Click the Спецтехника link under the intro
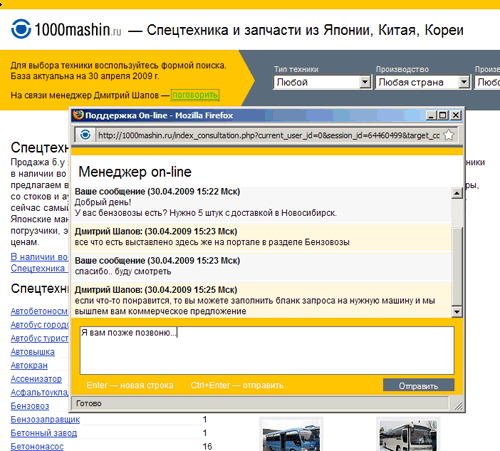This screenshot has width=500, height=451. coord(38,268)
